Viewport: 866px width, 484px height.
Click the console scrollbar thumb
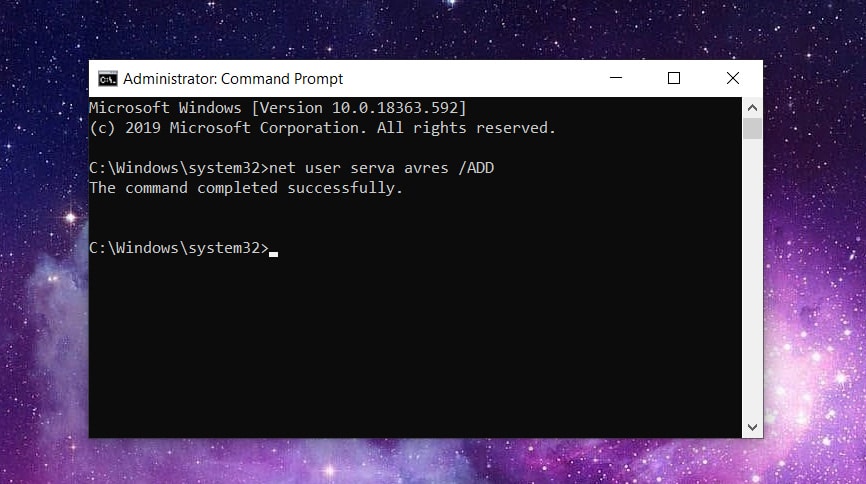click(x=752, y=129)
